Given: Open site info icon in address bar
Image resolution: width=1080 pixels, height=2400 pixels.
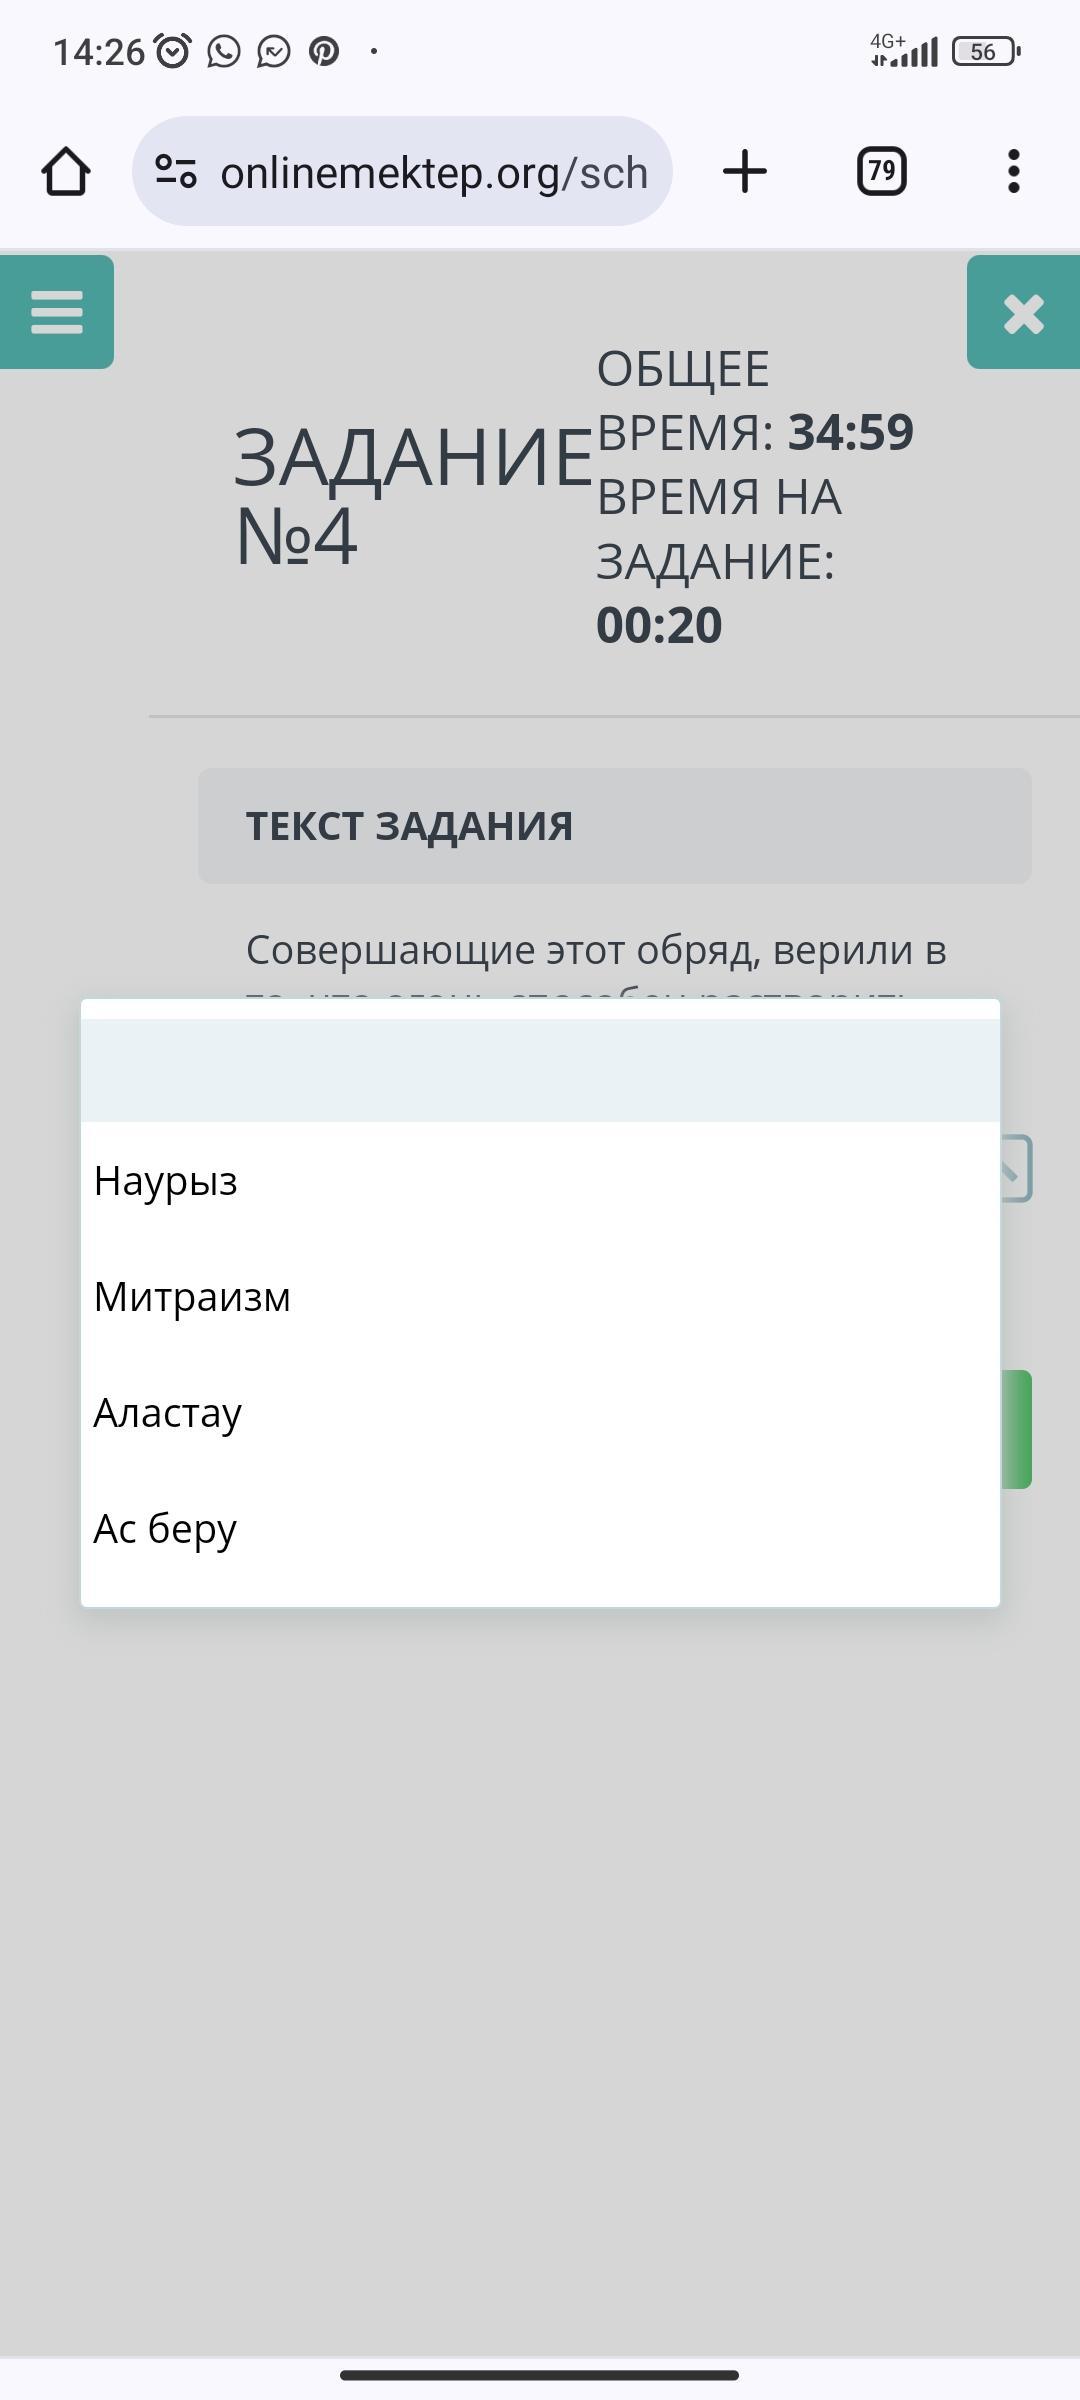Looking at the screenshot, I should (x=176, y=172).
